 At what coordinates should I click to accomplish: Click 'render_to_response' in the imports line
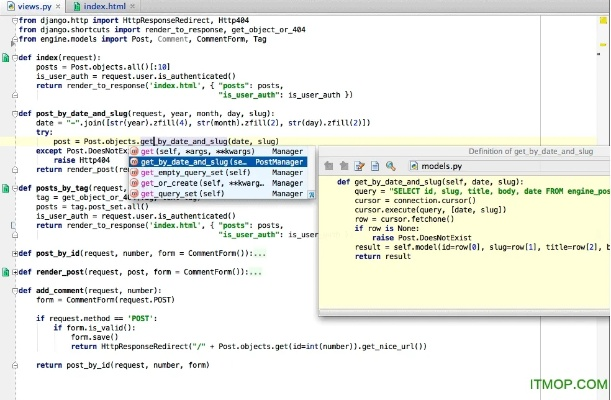184,30
